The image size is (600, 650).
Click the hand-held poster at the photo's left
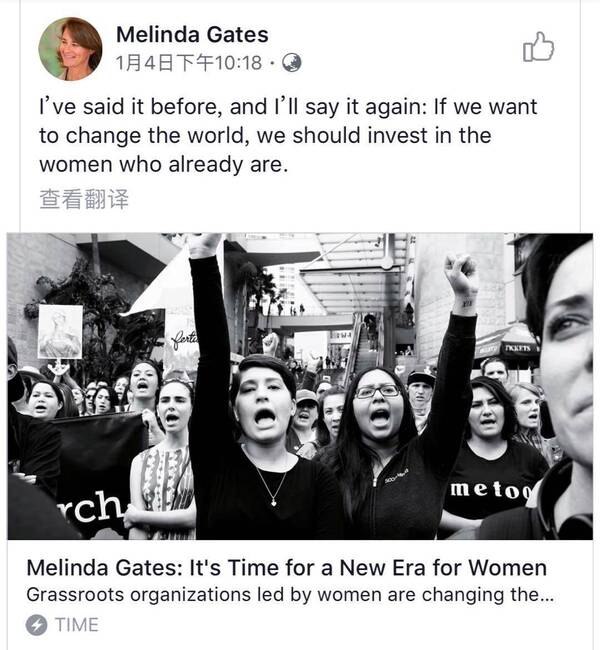tap(59, 331)
